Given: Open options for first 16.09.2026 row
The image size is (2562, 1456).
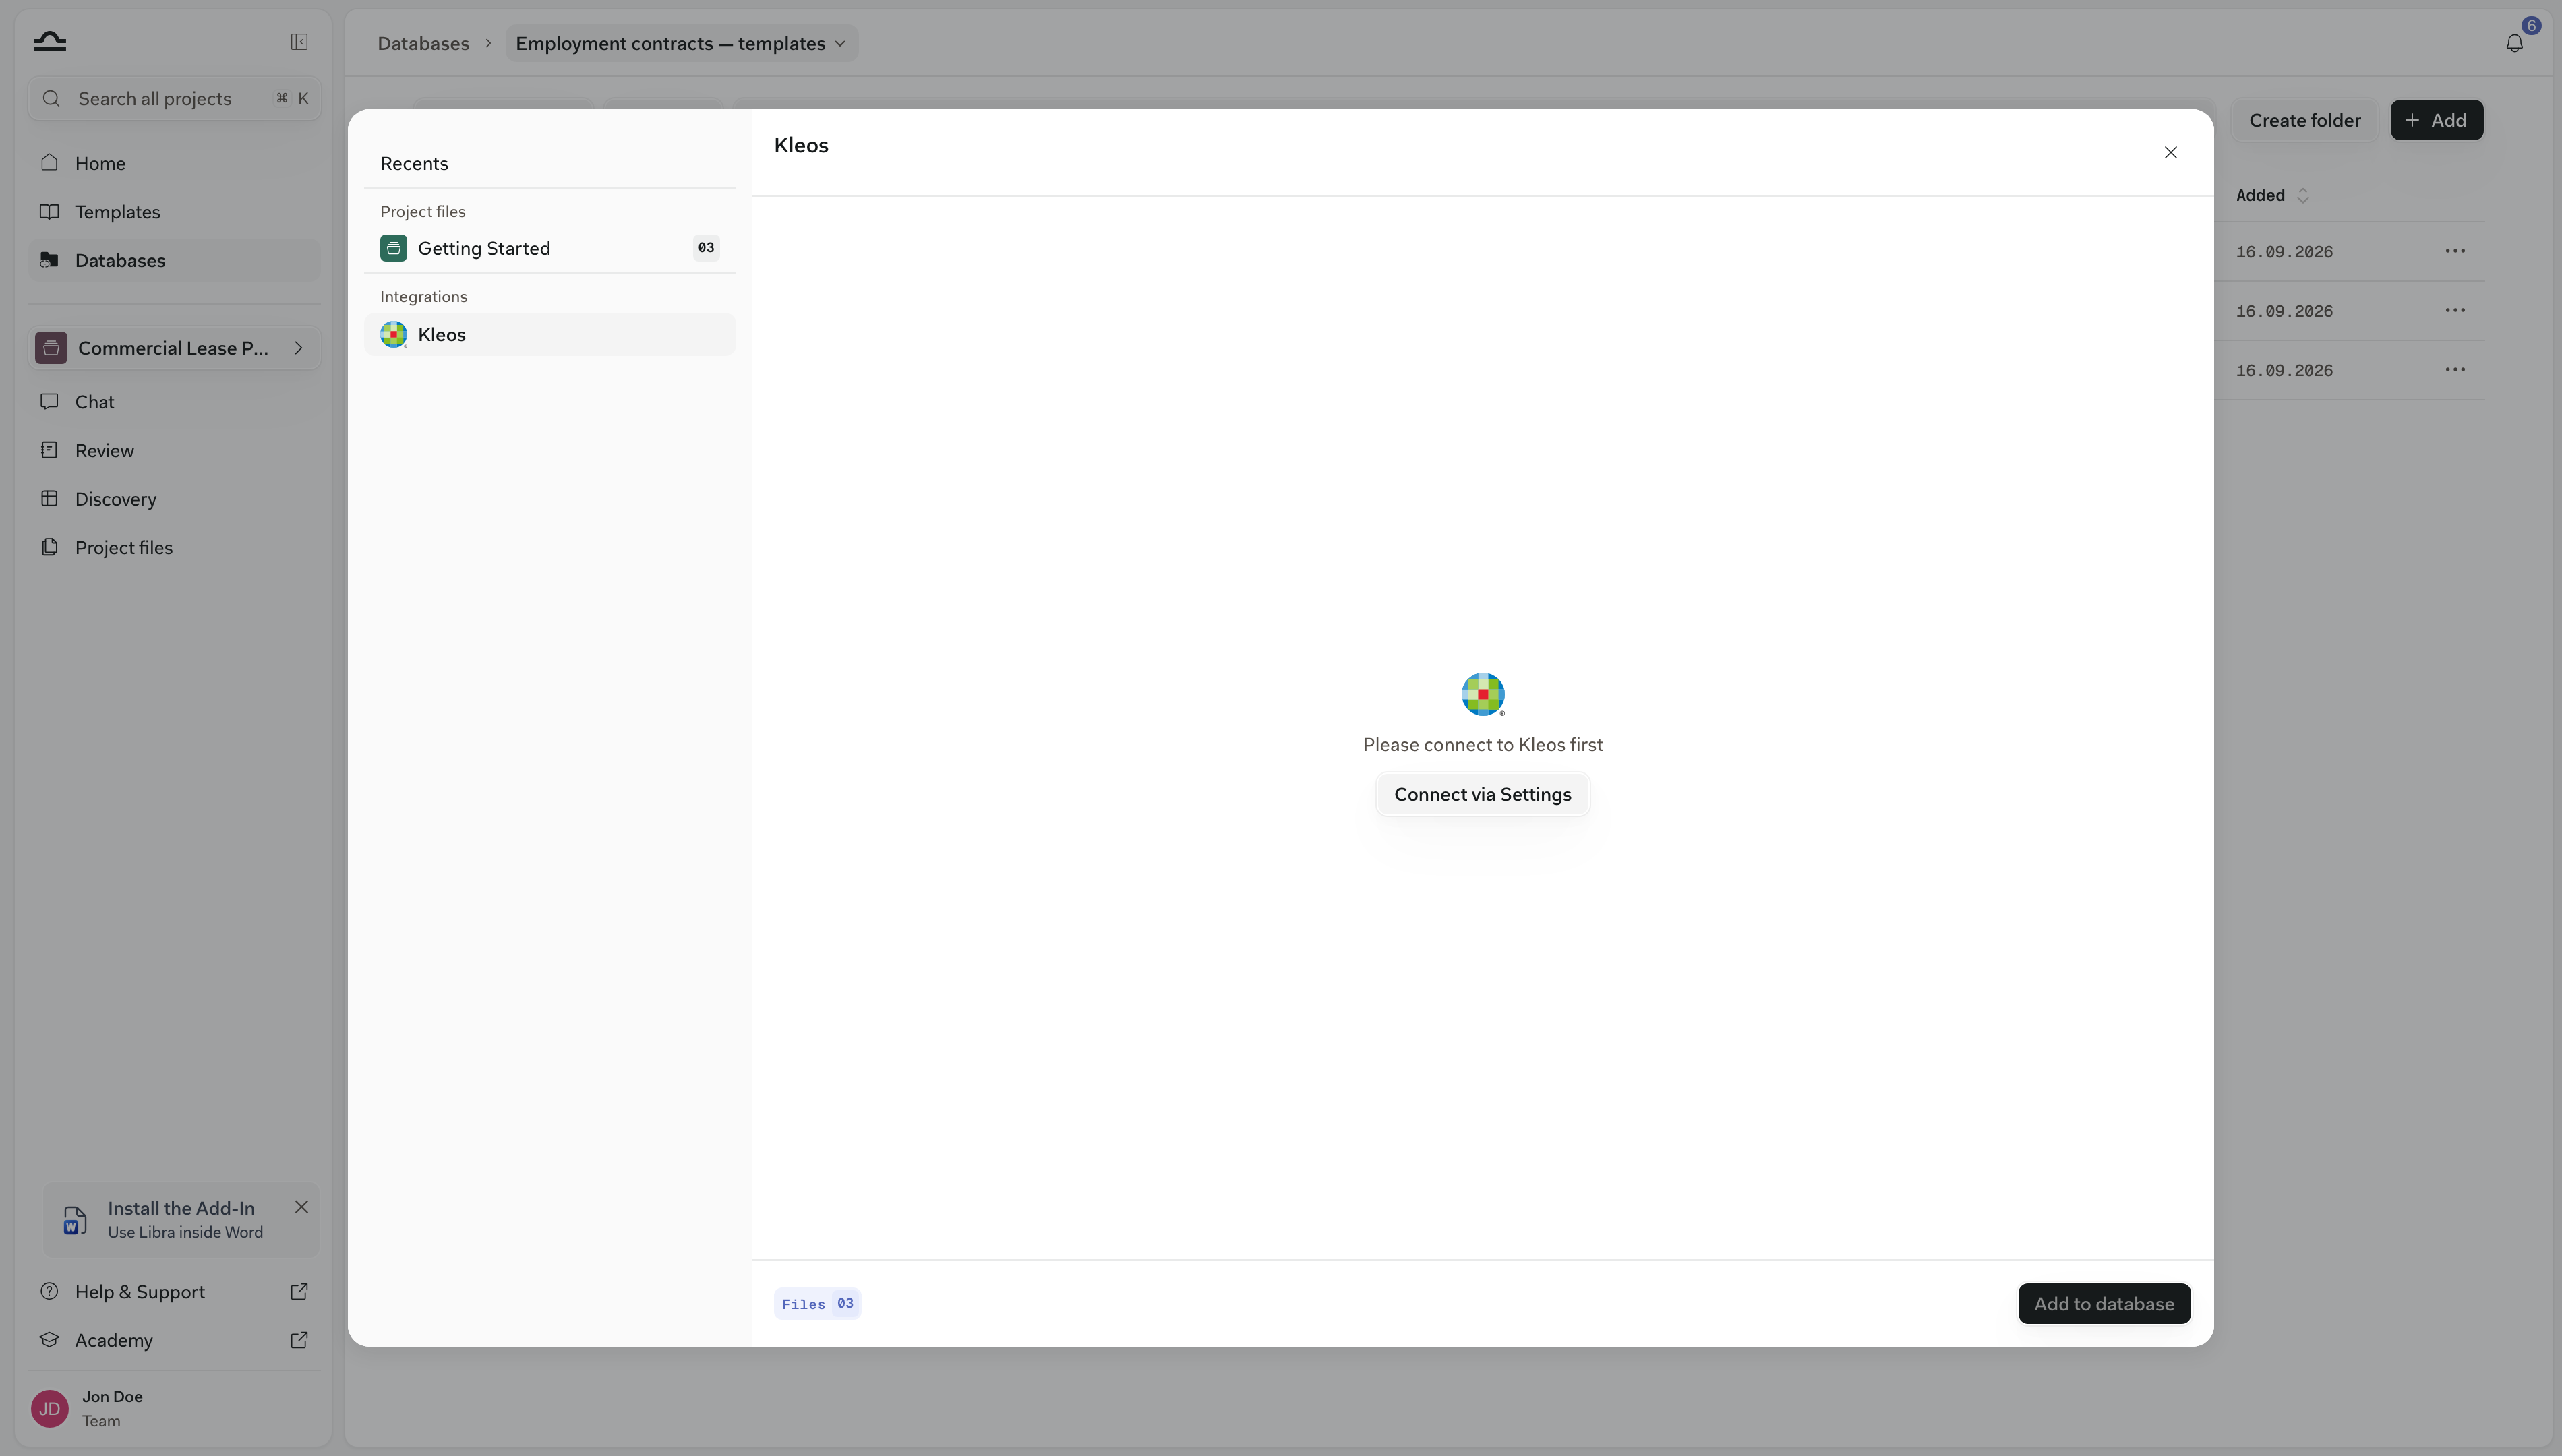Looking at the screenshot, I should click(x=2455, y=251).
